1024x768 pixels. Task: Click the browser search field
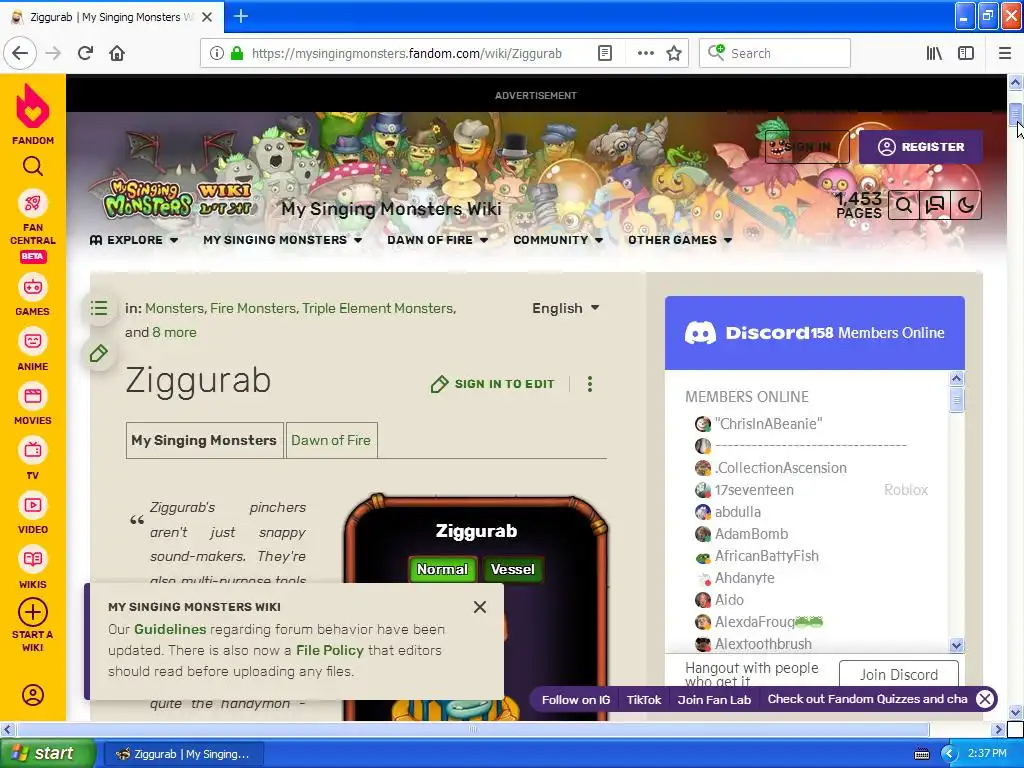coord(775,54)
